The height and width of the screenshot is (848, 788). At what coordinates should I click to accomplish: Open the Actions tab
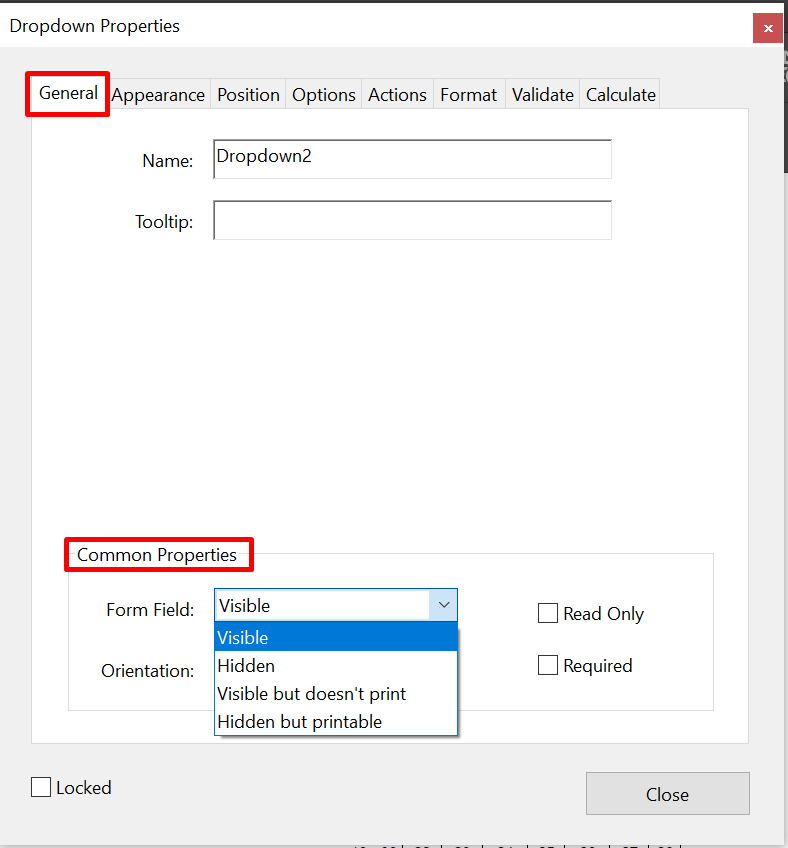pos(397,94)
